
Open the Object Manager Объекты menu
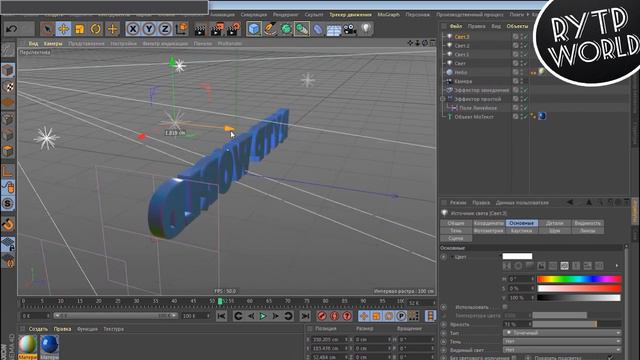point(517,26)
